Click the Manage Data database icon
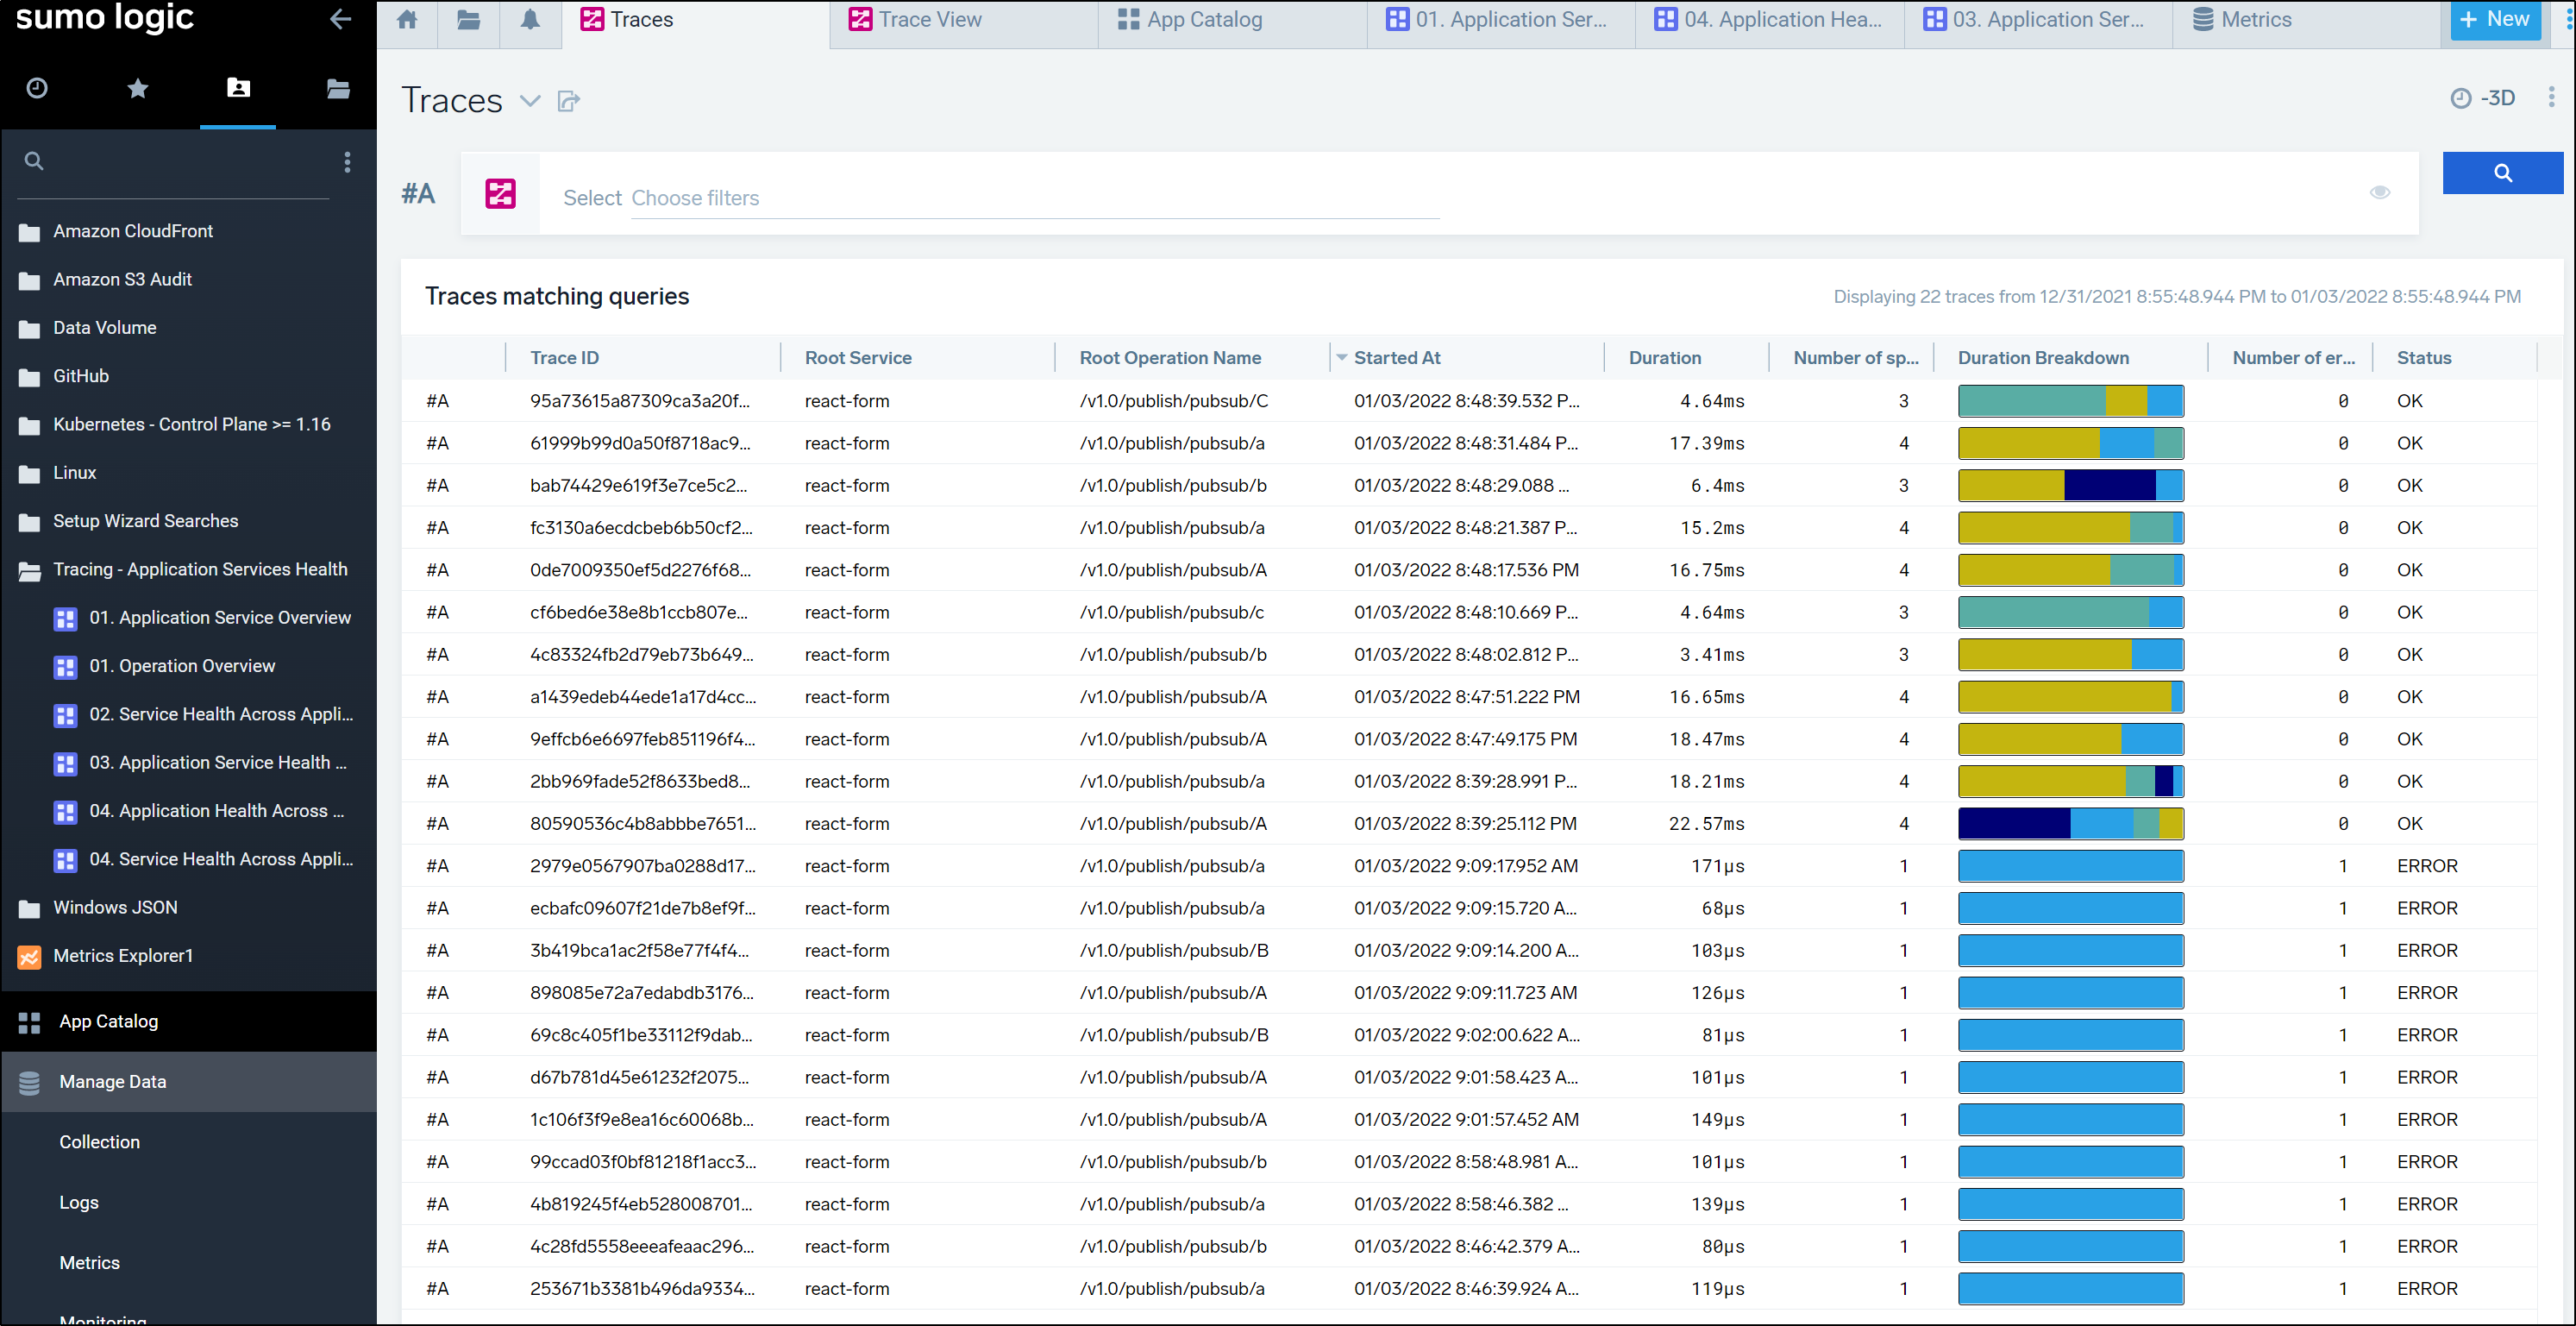The image size is (2576, 1326). click(x=30, y=1082)
